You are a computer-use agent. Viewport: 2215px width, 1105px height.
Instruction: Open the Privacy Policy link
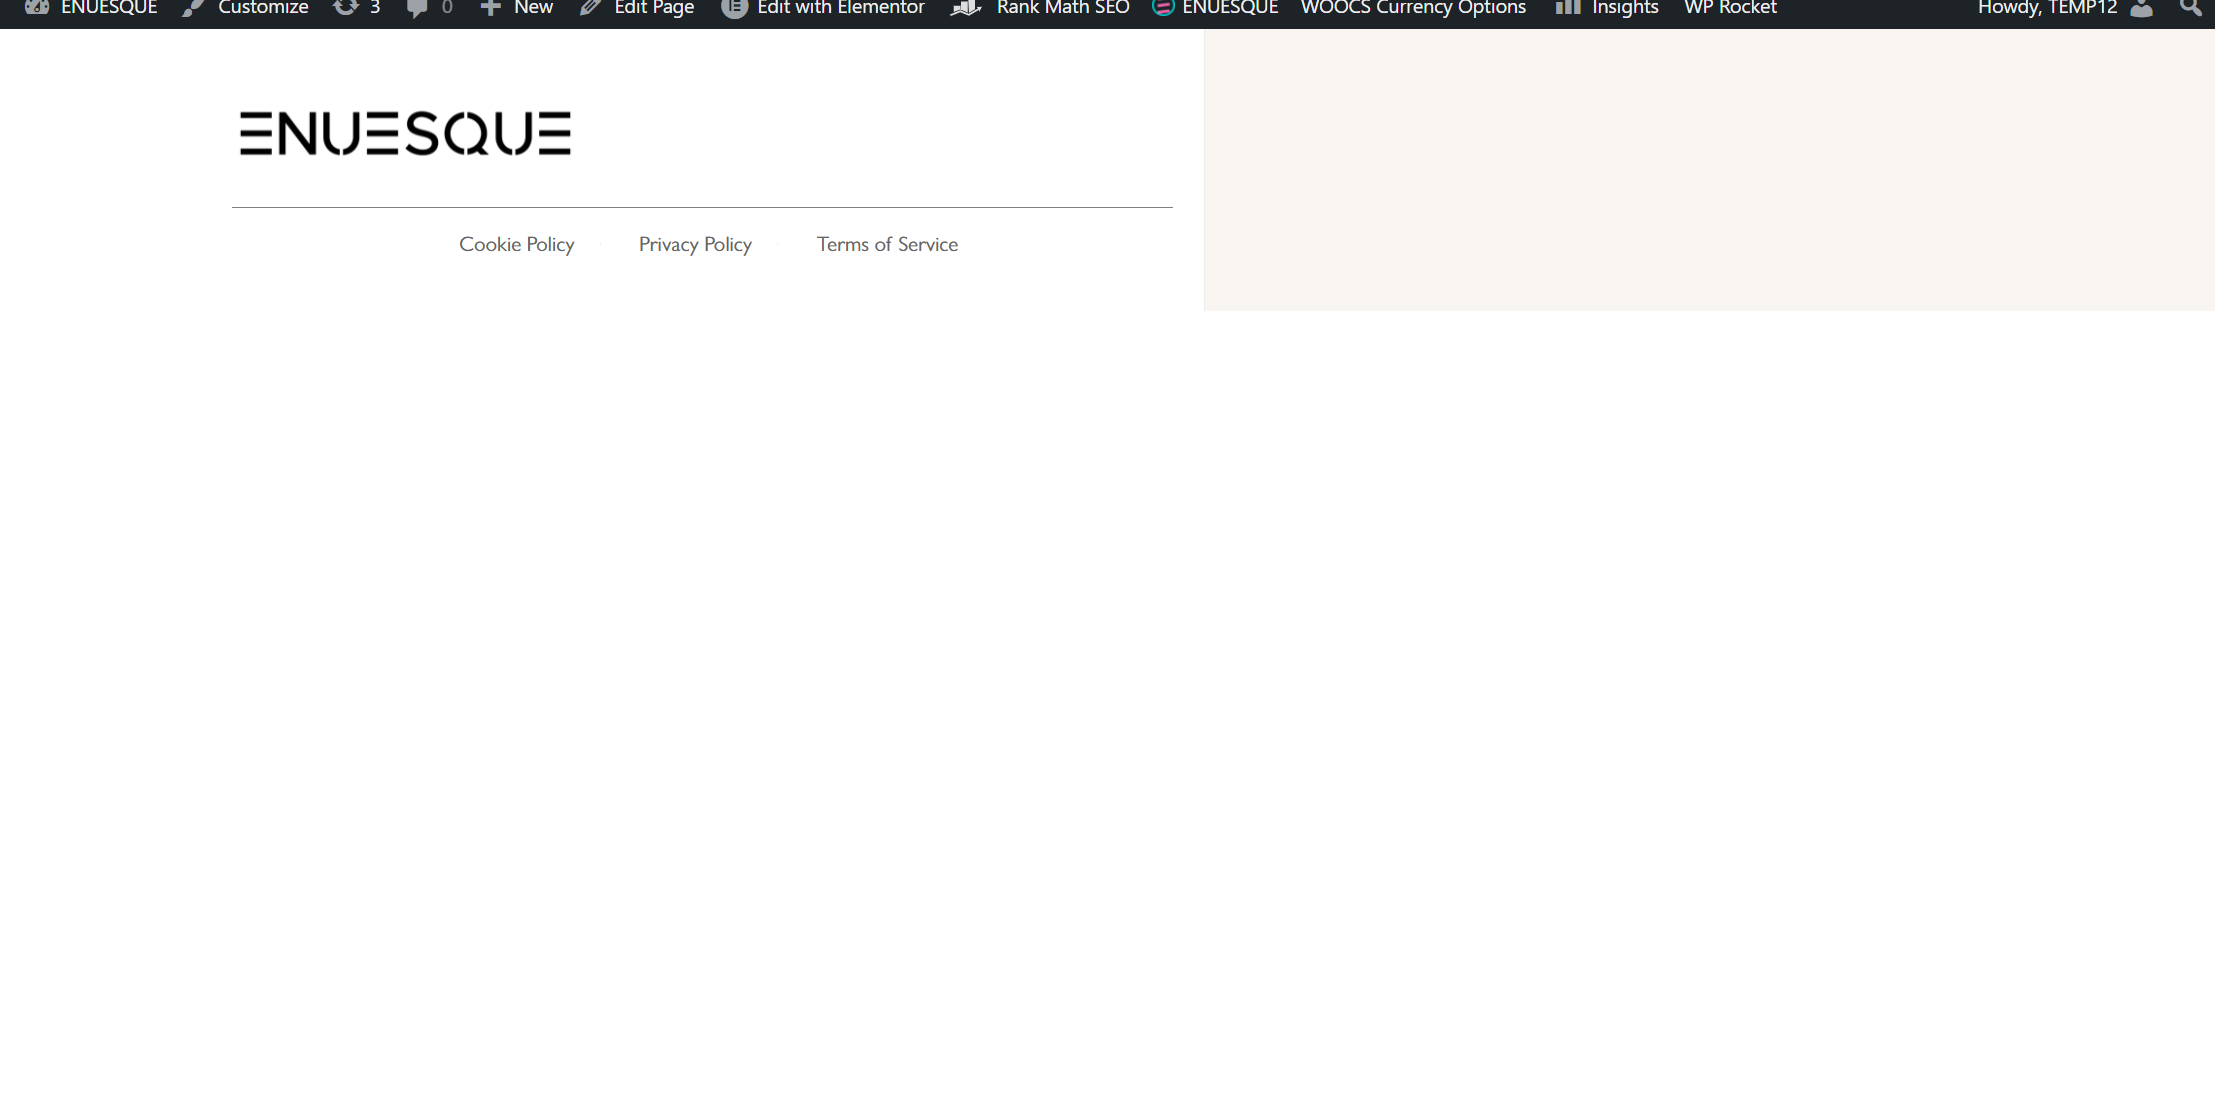coord(695,244)
